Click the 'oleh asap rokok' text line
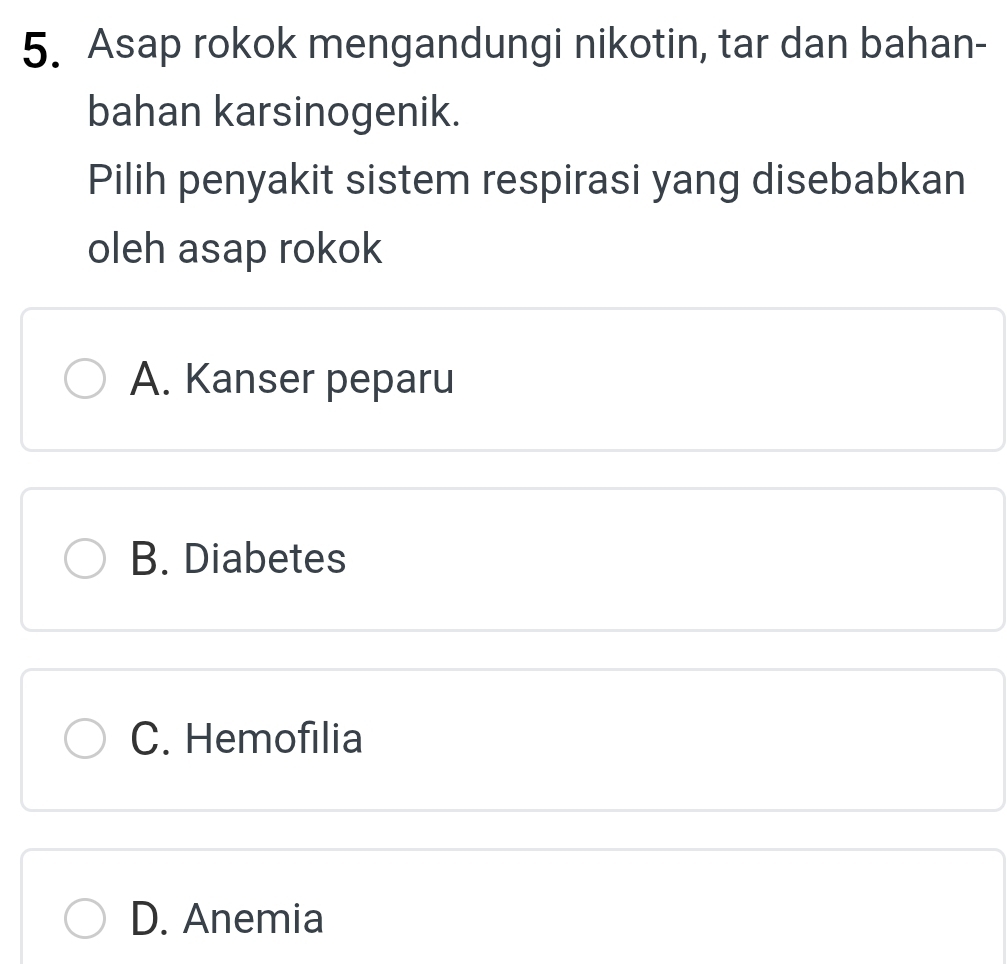This screenshot has height=964, width=1007. point(235,249)
